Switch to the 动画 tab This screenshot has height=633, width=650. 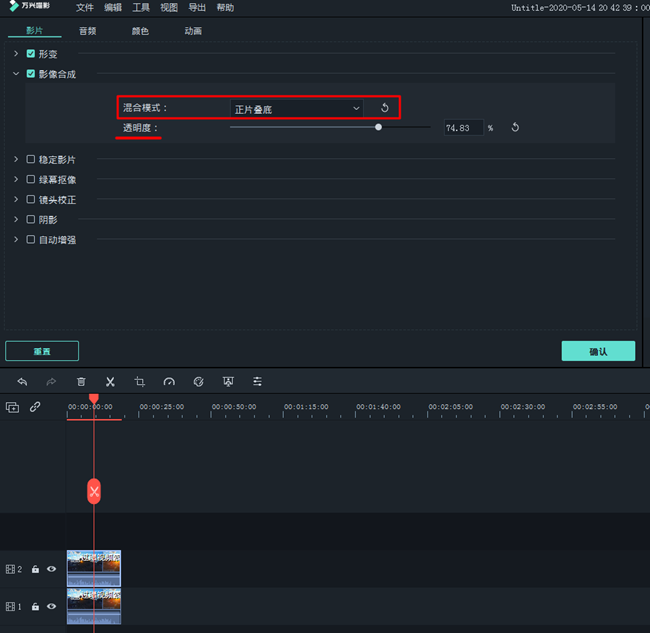[193, 31]
